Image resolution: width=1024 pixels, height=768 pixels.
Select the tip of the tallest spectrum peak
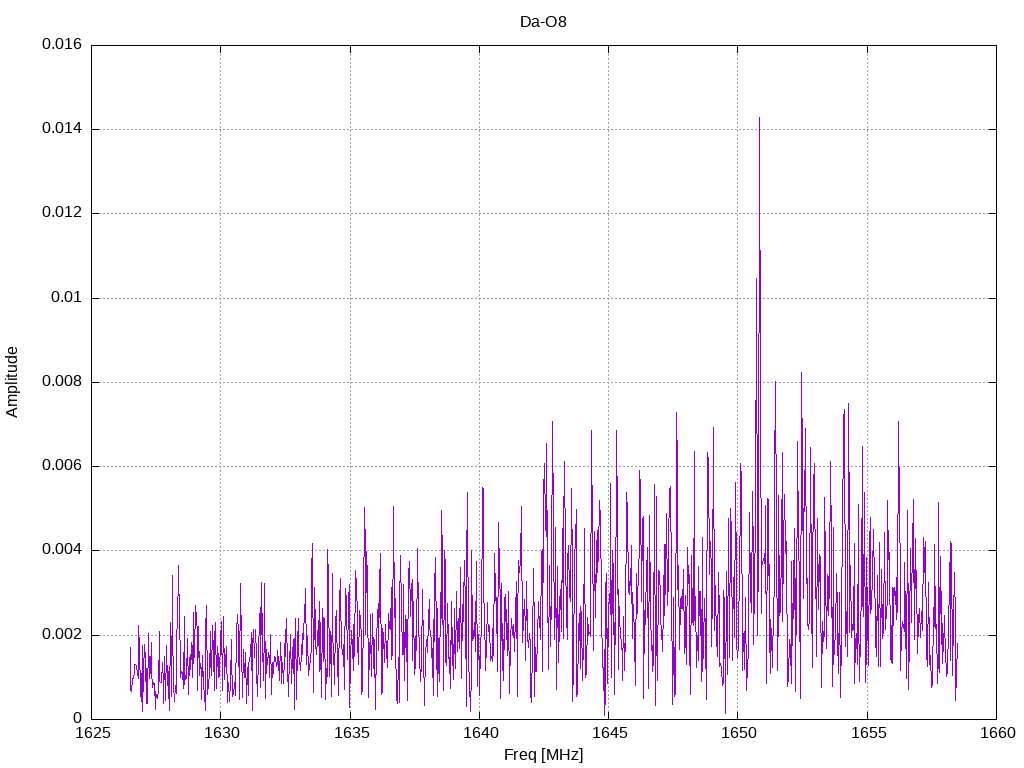[759, 119]
